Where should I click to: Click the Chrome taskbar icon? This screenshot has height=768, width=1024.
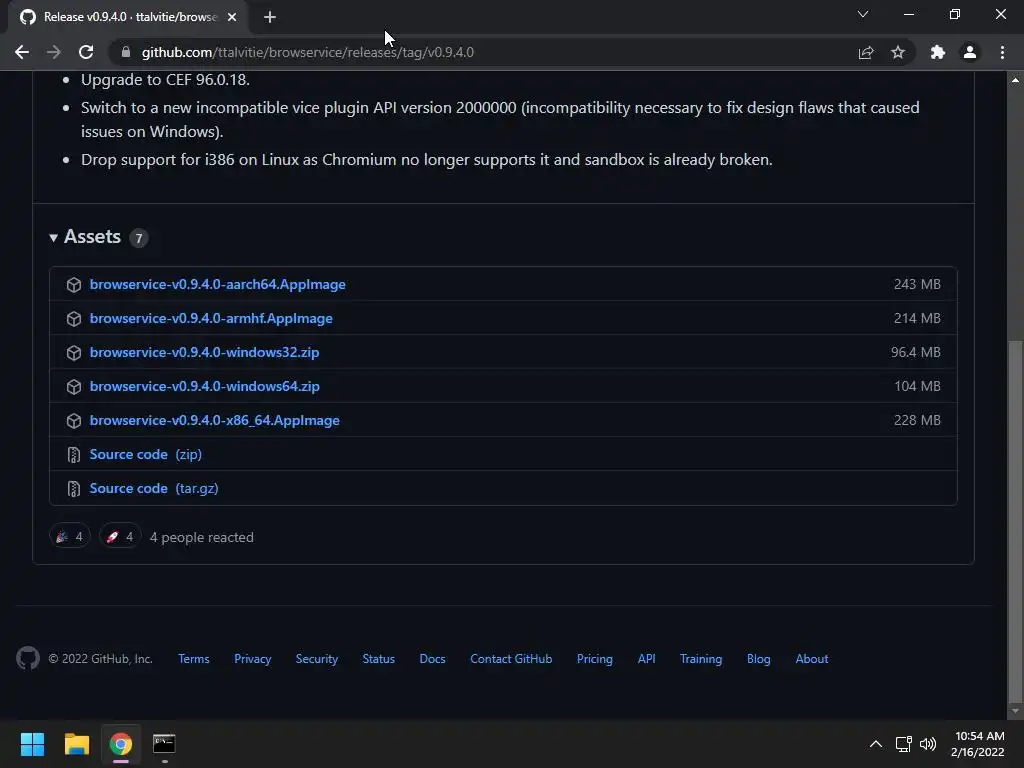pyautogui.click(x=120, y=744)
